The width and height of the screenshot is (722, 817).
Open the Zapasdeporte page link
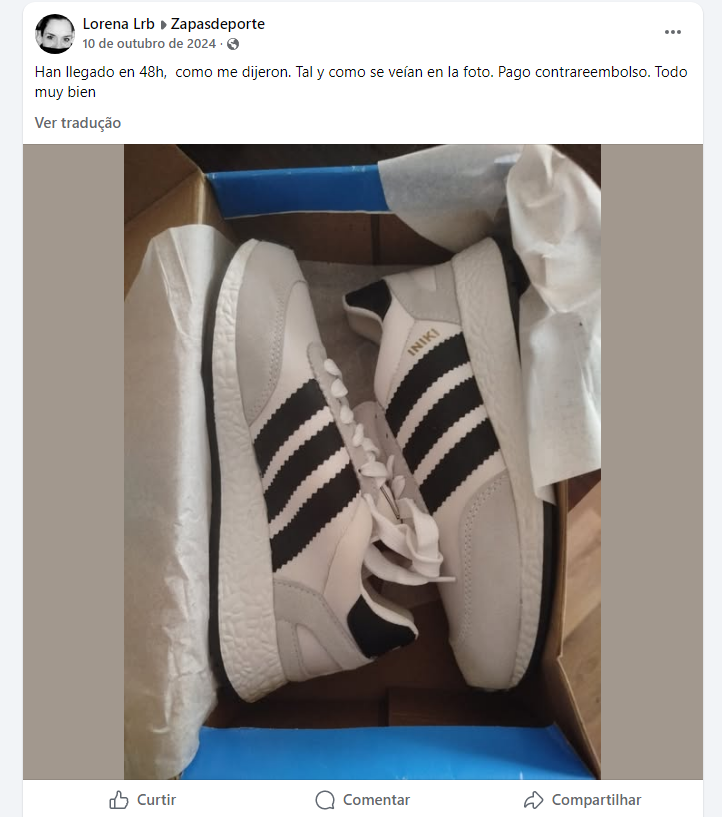[x=218, y=24]
